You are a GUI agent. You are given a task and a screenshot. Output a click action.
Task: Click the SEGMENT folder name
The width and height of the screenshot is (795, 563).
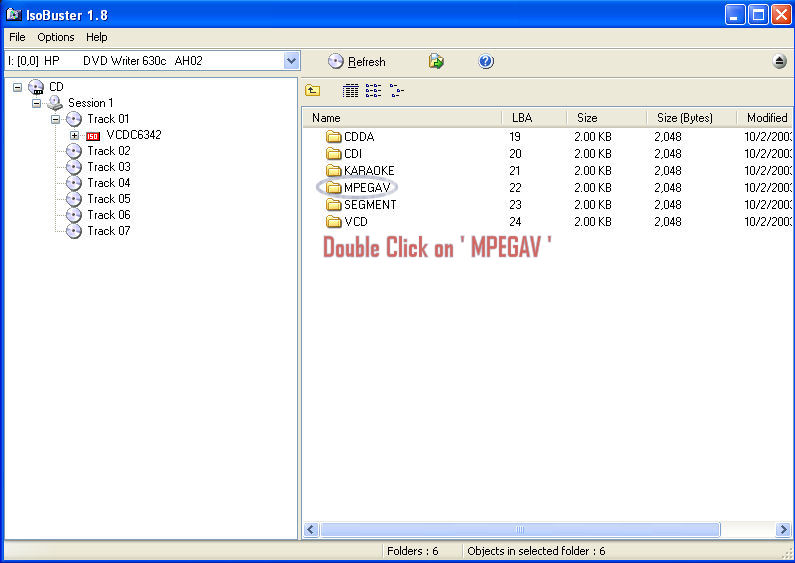click(x=370, y=205)
